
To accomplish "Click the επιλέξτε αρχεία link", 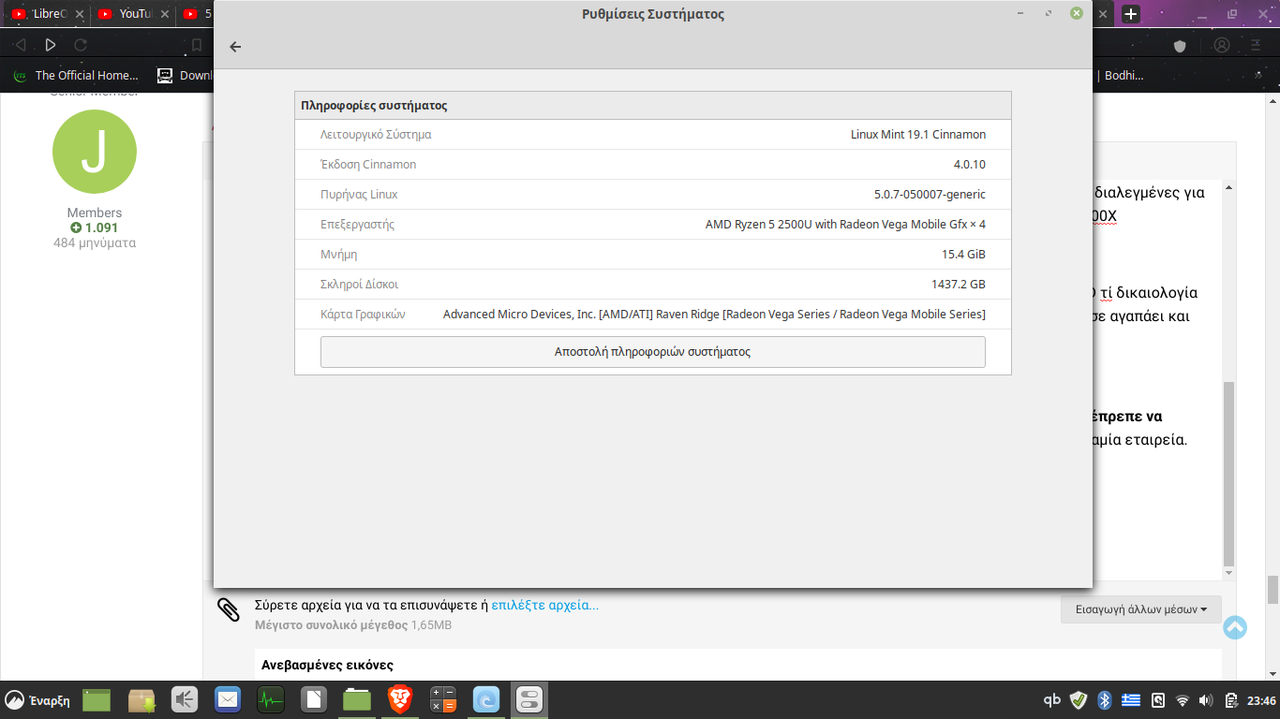I will (545, 605).
